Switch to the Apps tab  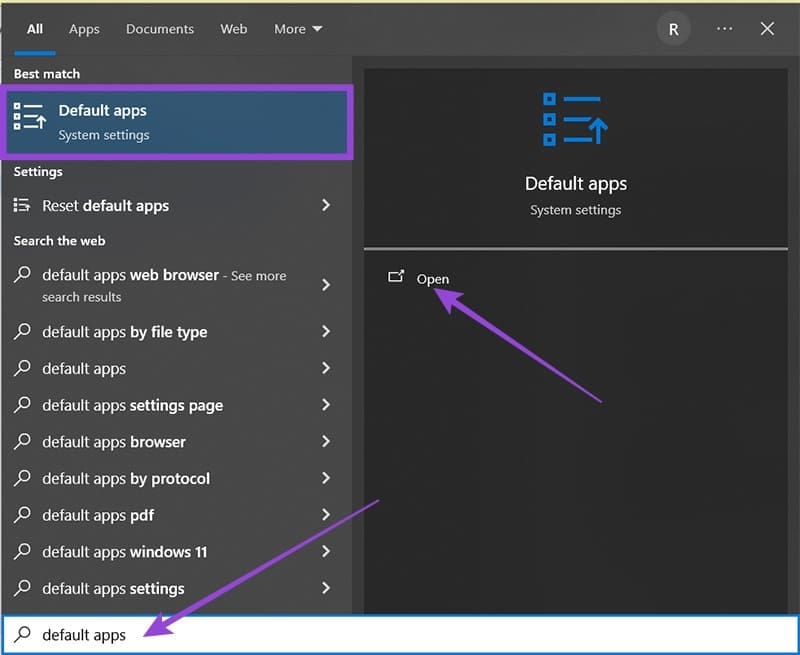pos(84,29)
